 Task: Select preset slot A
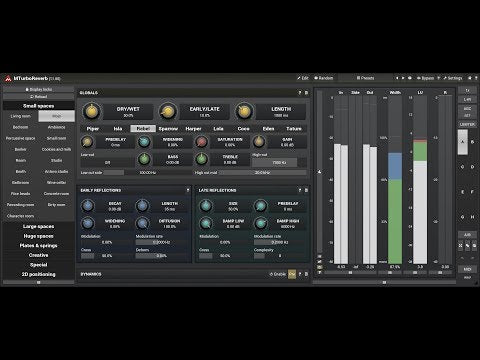(x=463, y=142)
